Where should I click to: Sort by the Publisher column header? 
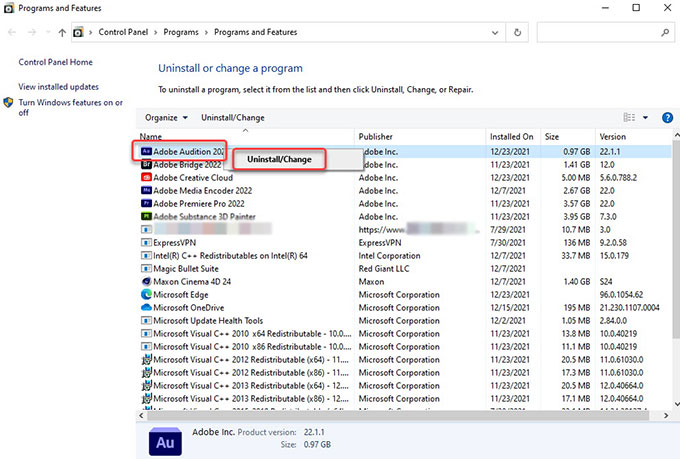pyautogui.click(x=420, y=136)
